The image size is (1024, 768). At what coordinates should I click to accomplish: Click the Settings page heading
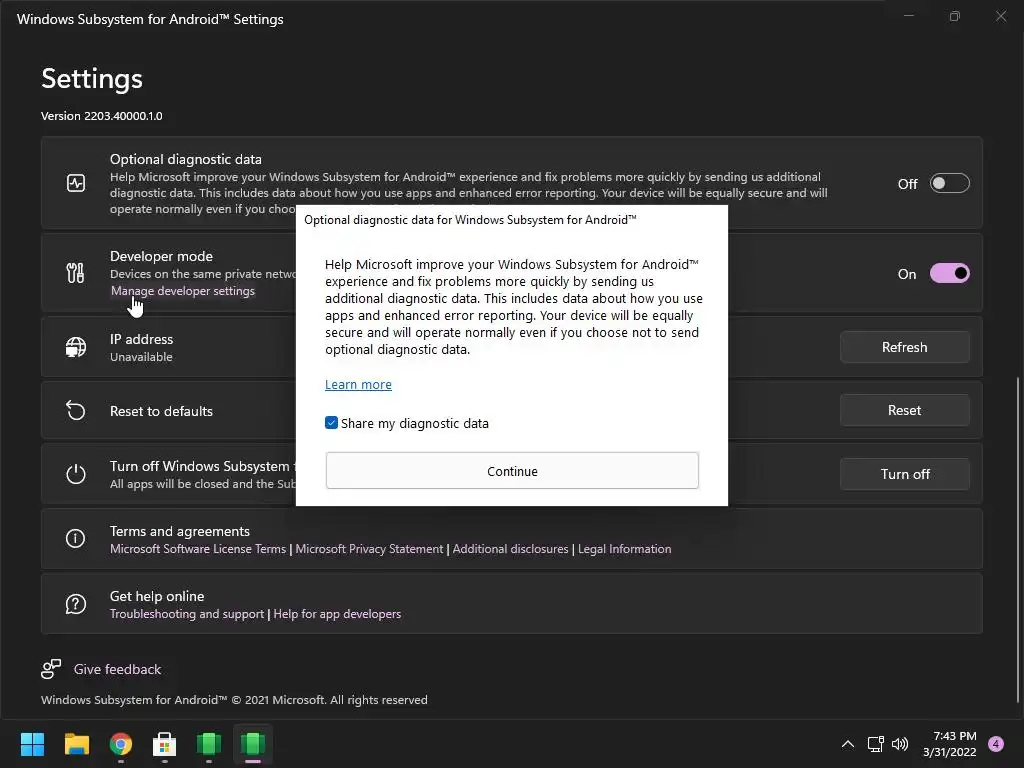point(92,78)
